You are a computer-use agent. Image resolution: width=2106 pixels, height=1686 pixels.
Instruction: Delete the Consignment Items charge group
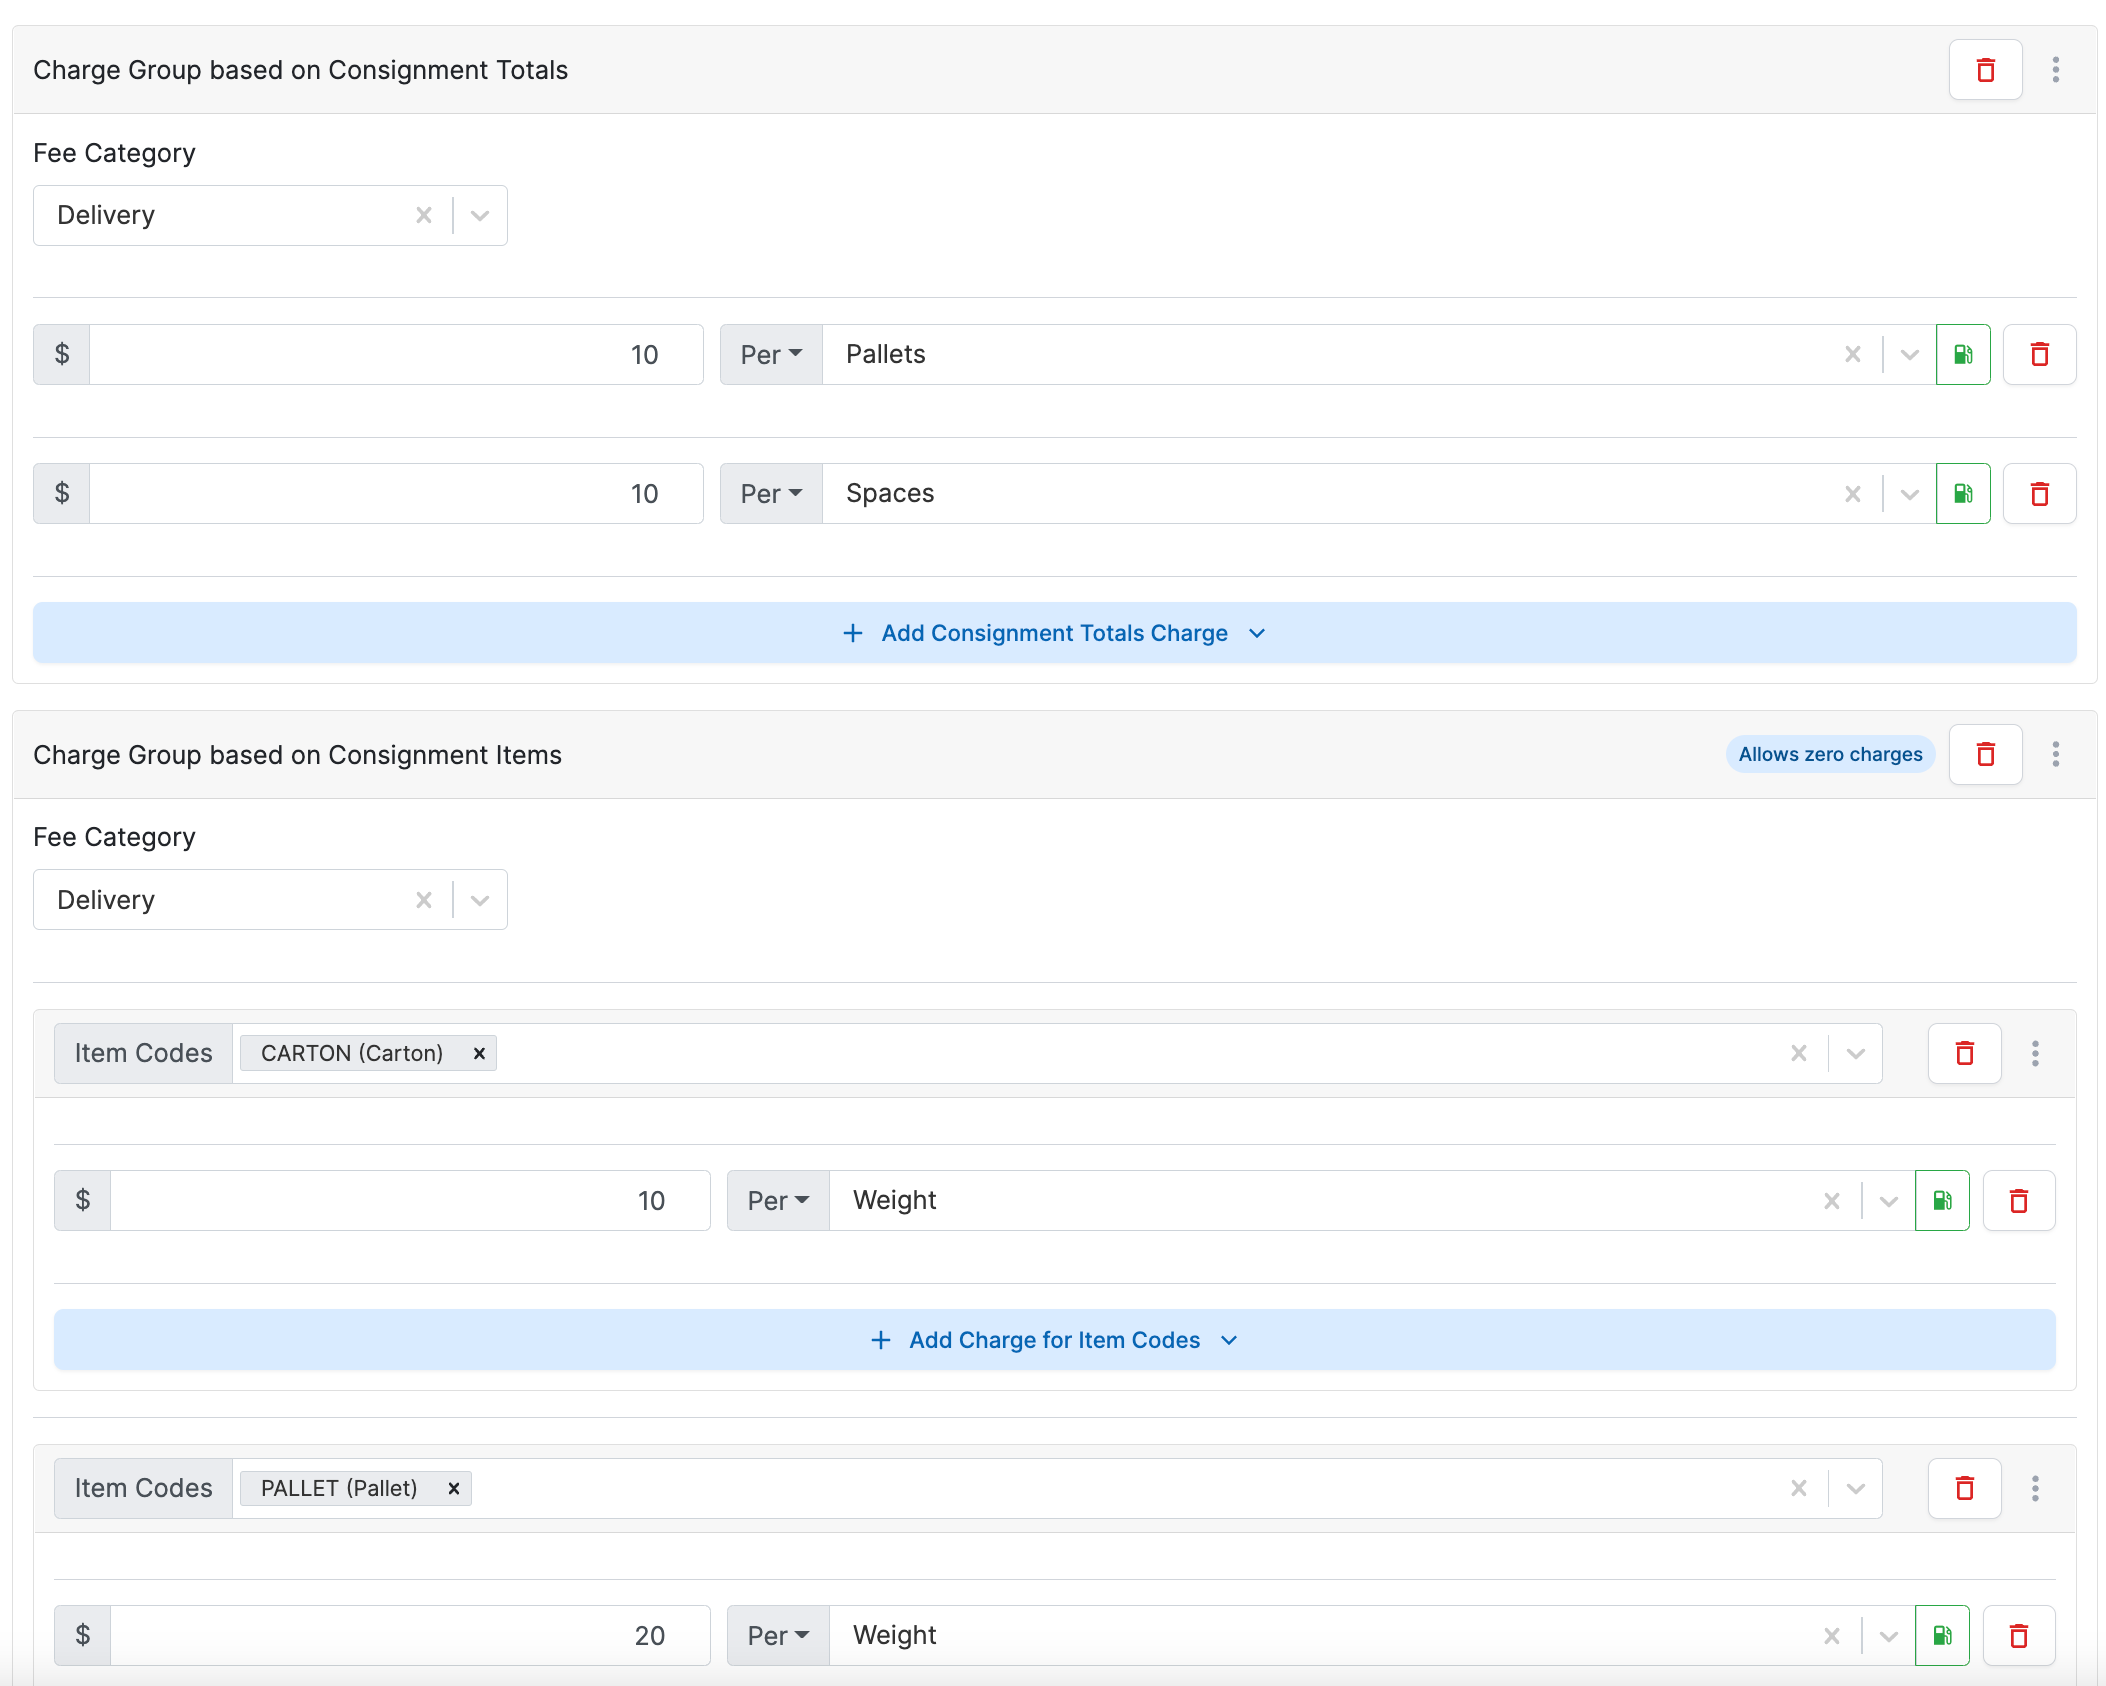click(x=1985, y=755)
